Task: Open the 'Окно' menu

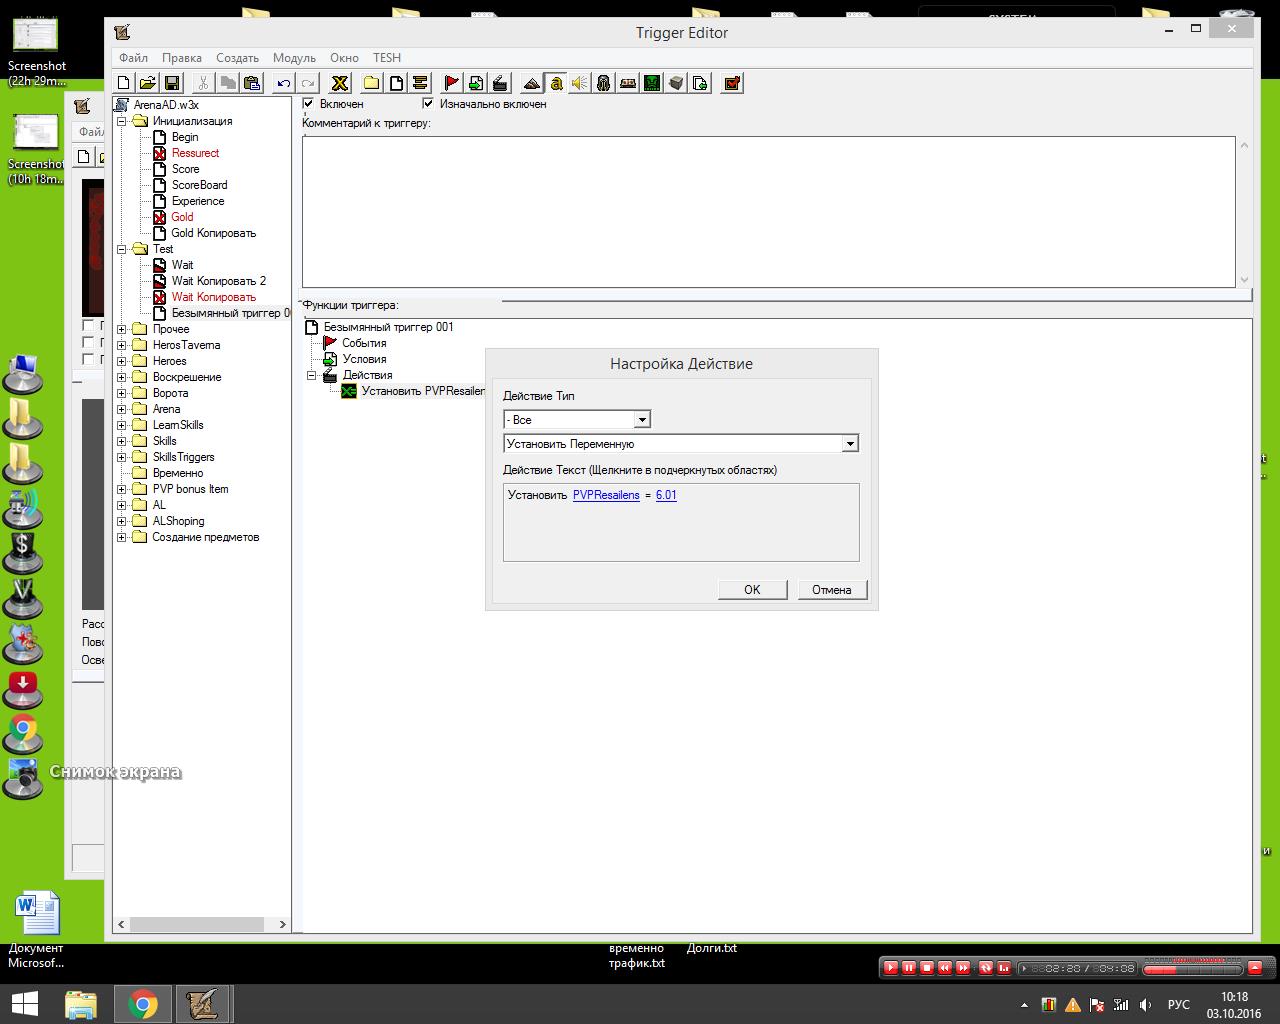Action: tap(344, 58)
